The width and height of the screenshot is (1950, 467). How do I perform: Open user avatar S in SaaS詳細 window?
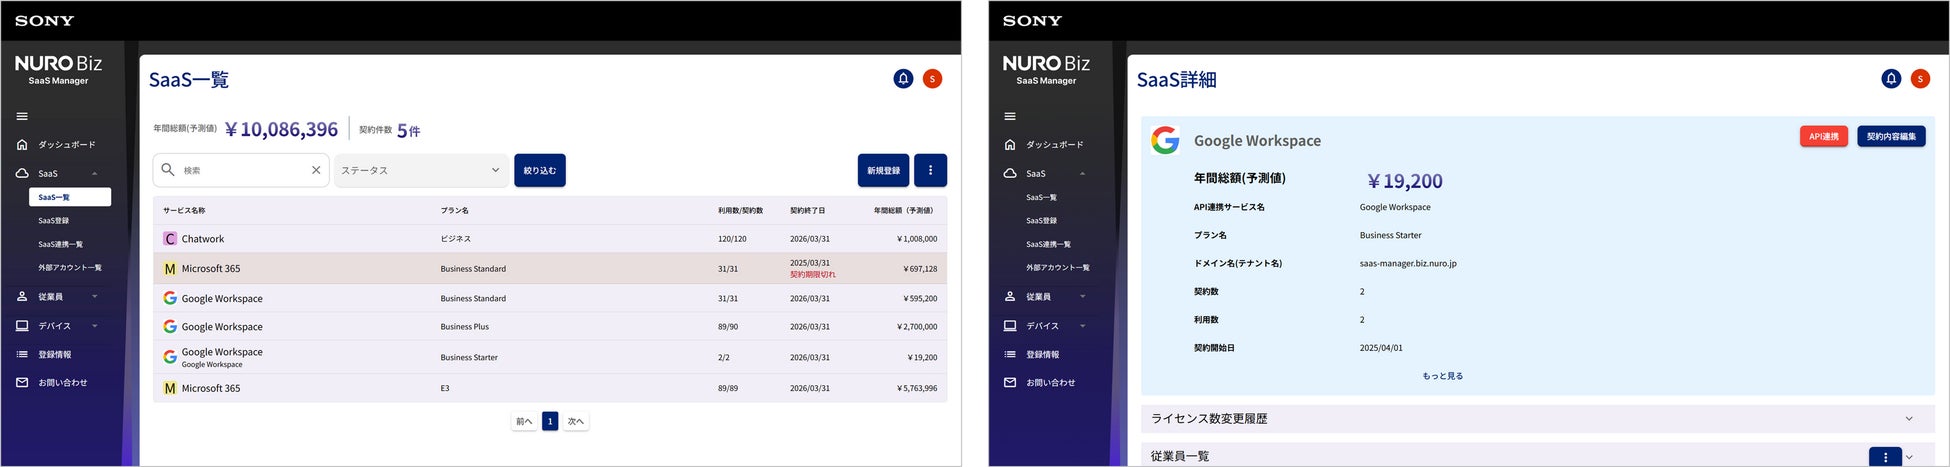[x=1920, y=78]
